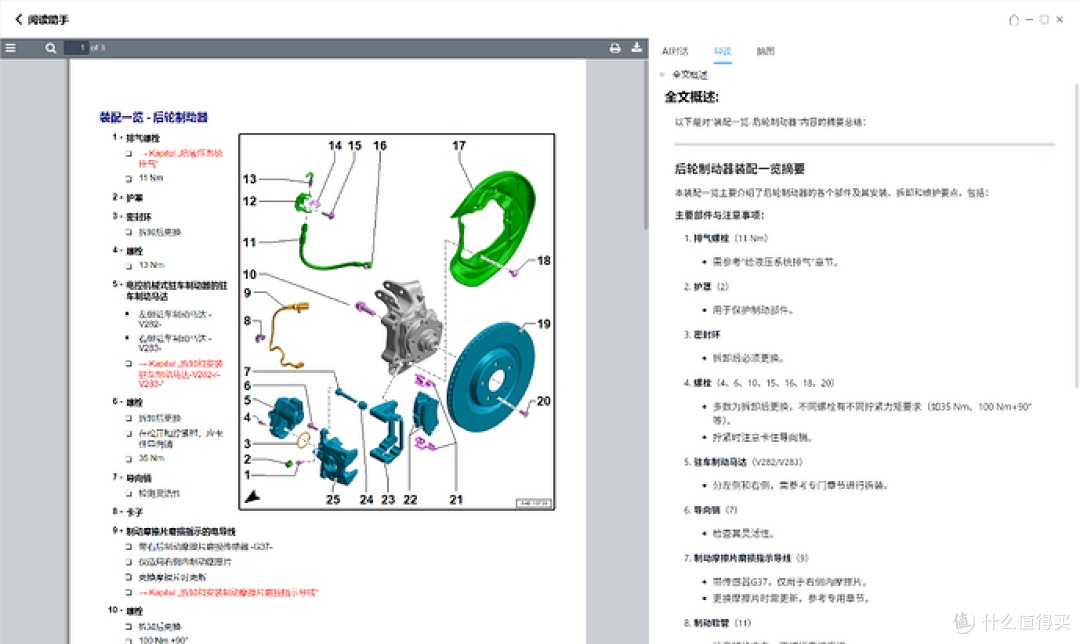Click PDF list item "4 - 螺栓"

tap(128, 251)
